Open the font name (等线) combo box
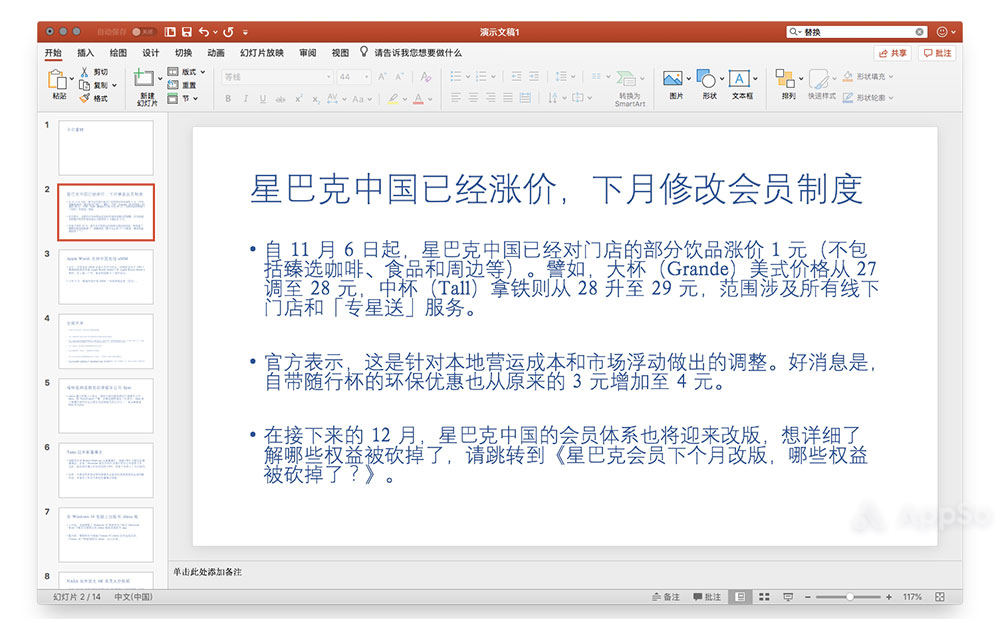Screen dimensions: 1000x619 pos(277,77)
